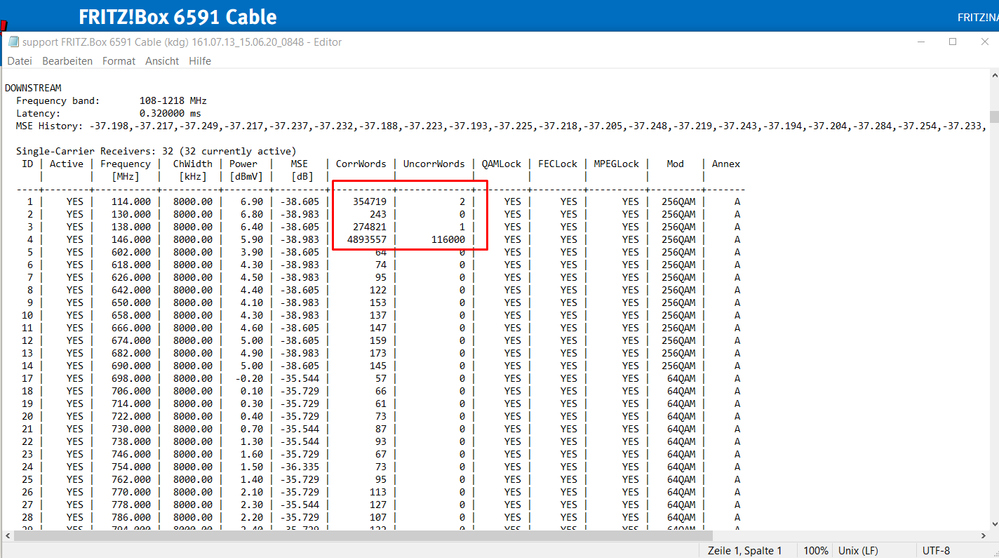Image resolution: width=999 pixels, height=558 pixels.
Task: Click the CorrWords value 274821
Action: [370, 227]
